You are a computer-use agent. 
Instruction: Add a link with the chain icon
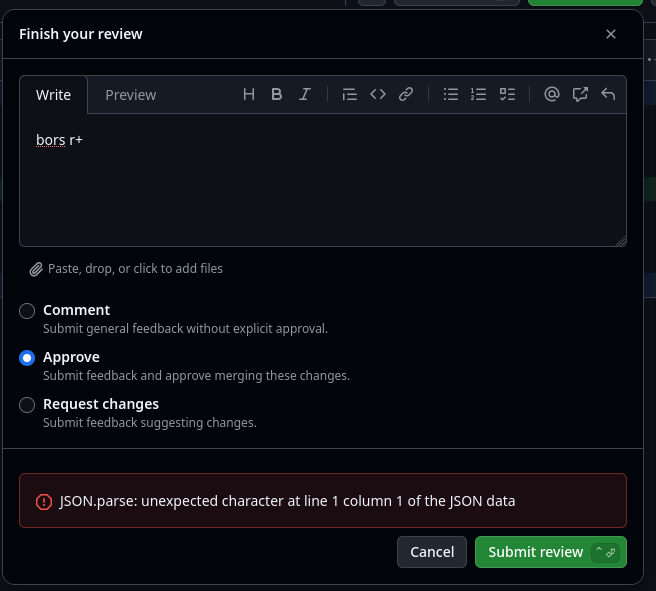406,94
